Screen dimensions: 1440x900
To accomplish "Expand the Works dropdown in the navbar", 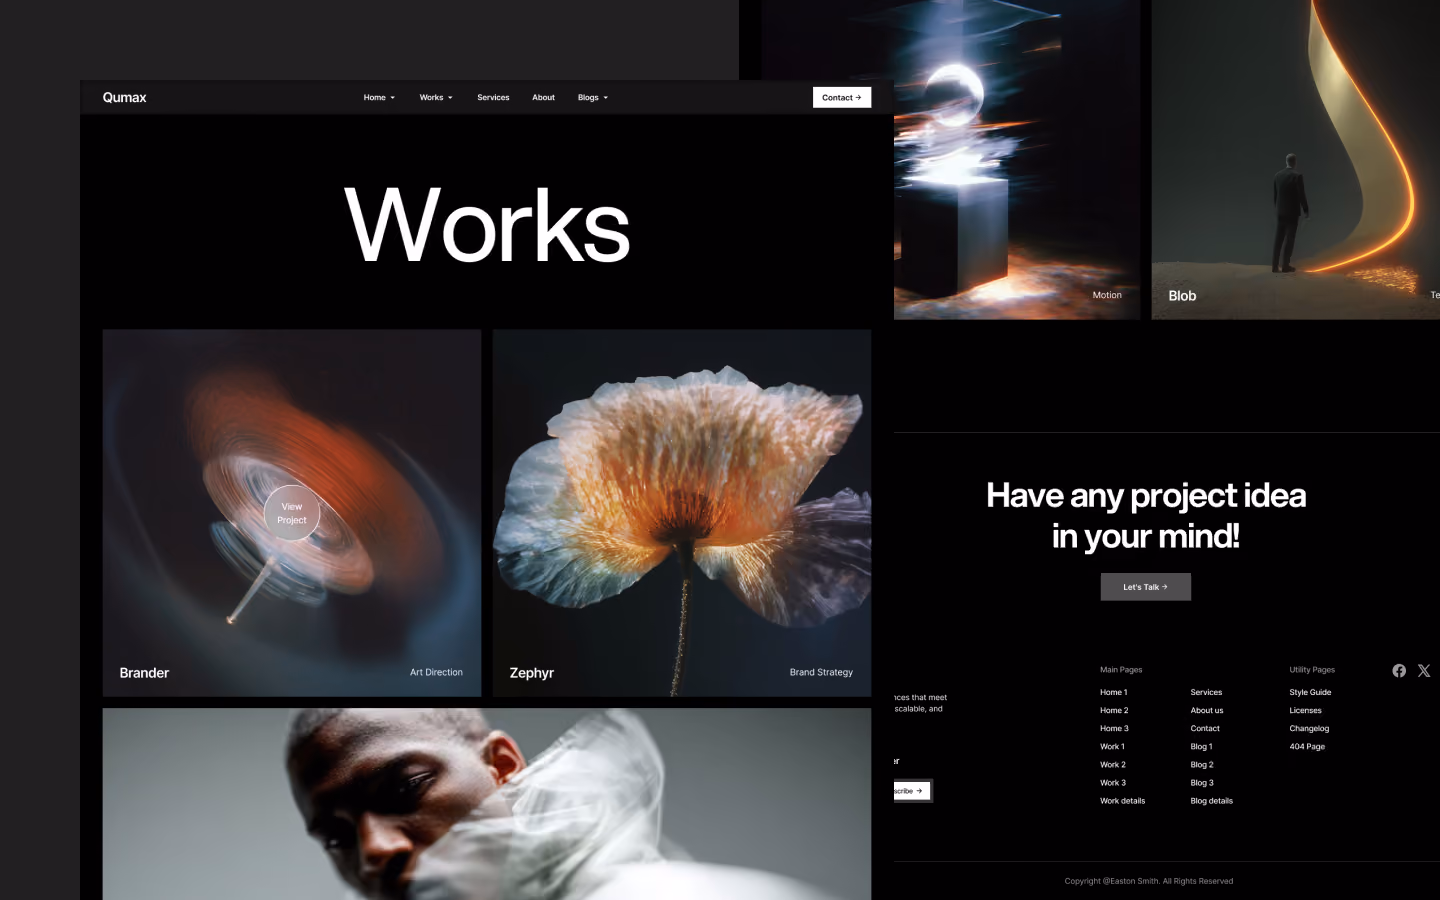I will click(436, 97).
